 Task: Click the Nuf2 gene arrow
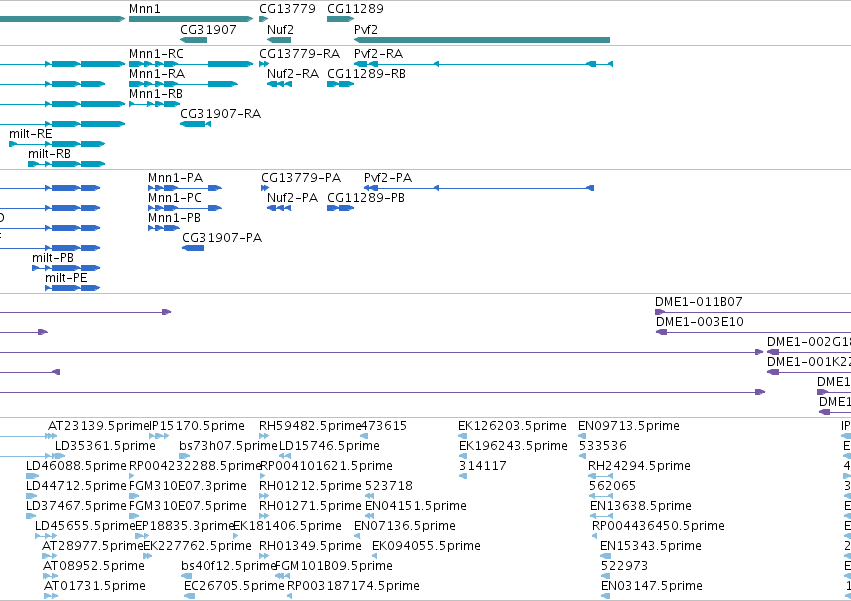click(279, 40)
